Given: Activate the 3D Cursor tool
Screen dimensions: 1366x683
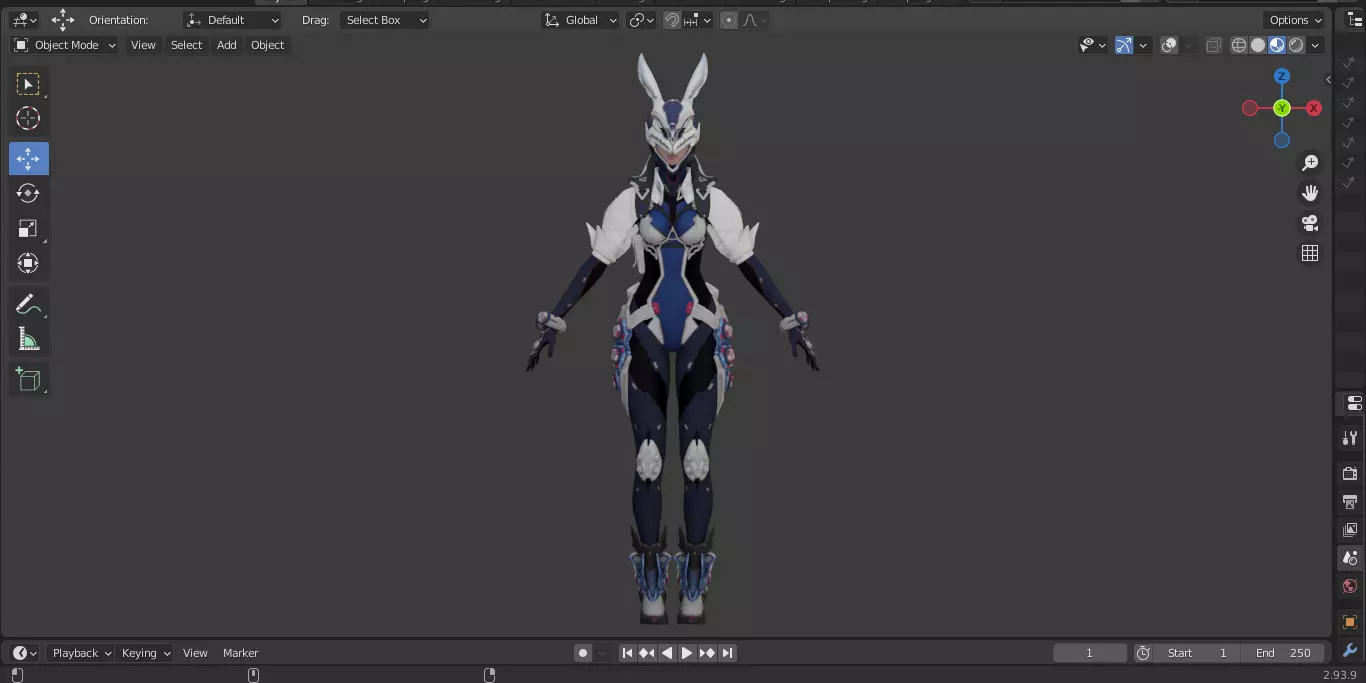Looking at the screenshot, I should pyautogui.click(x=28, y=118).
